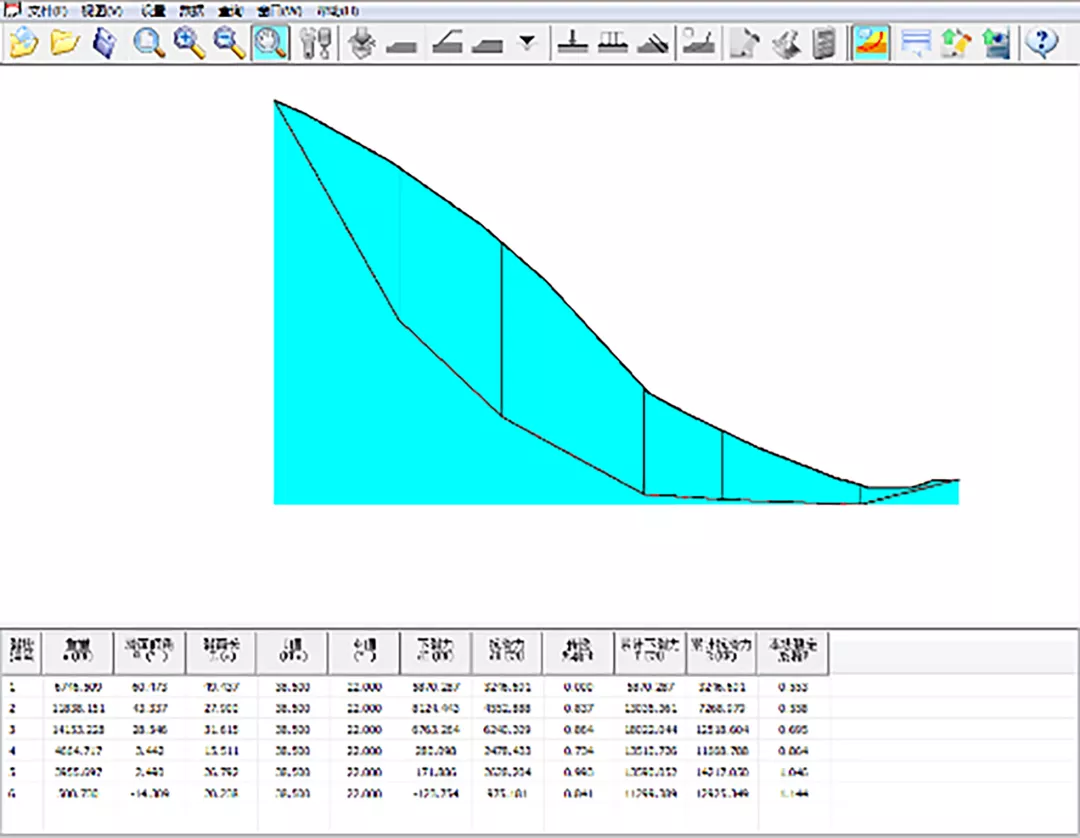Click the first table column header (slice number)

point(22,652)
